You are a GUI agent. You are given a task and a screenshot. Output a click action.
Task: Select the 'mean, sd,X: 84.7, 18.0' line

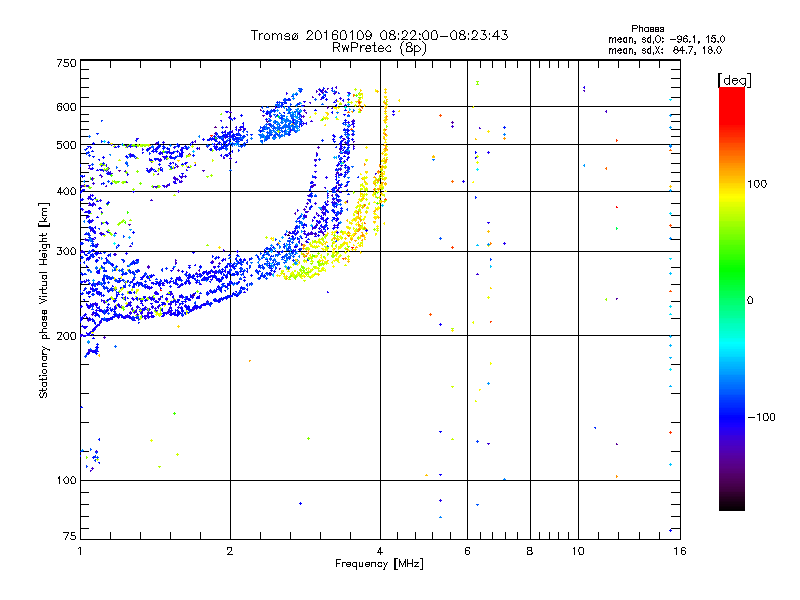pos(665,50)
